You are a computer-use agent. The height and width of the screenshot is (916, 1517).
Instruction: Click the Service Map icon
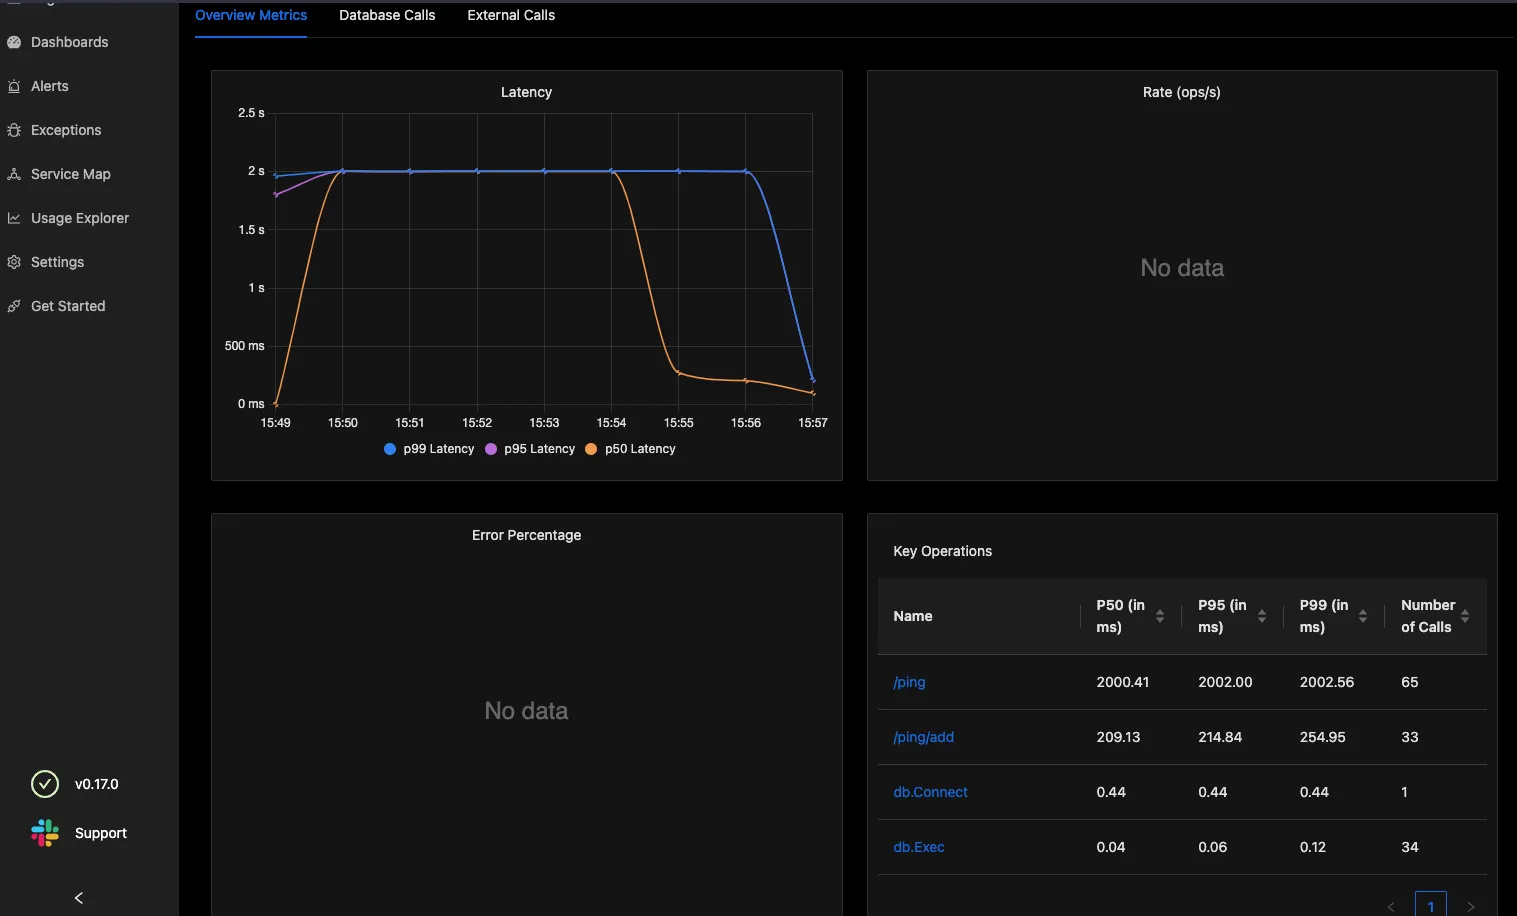14,174
